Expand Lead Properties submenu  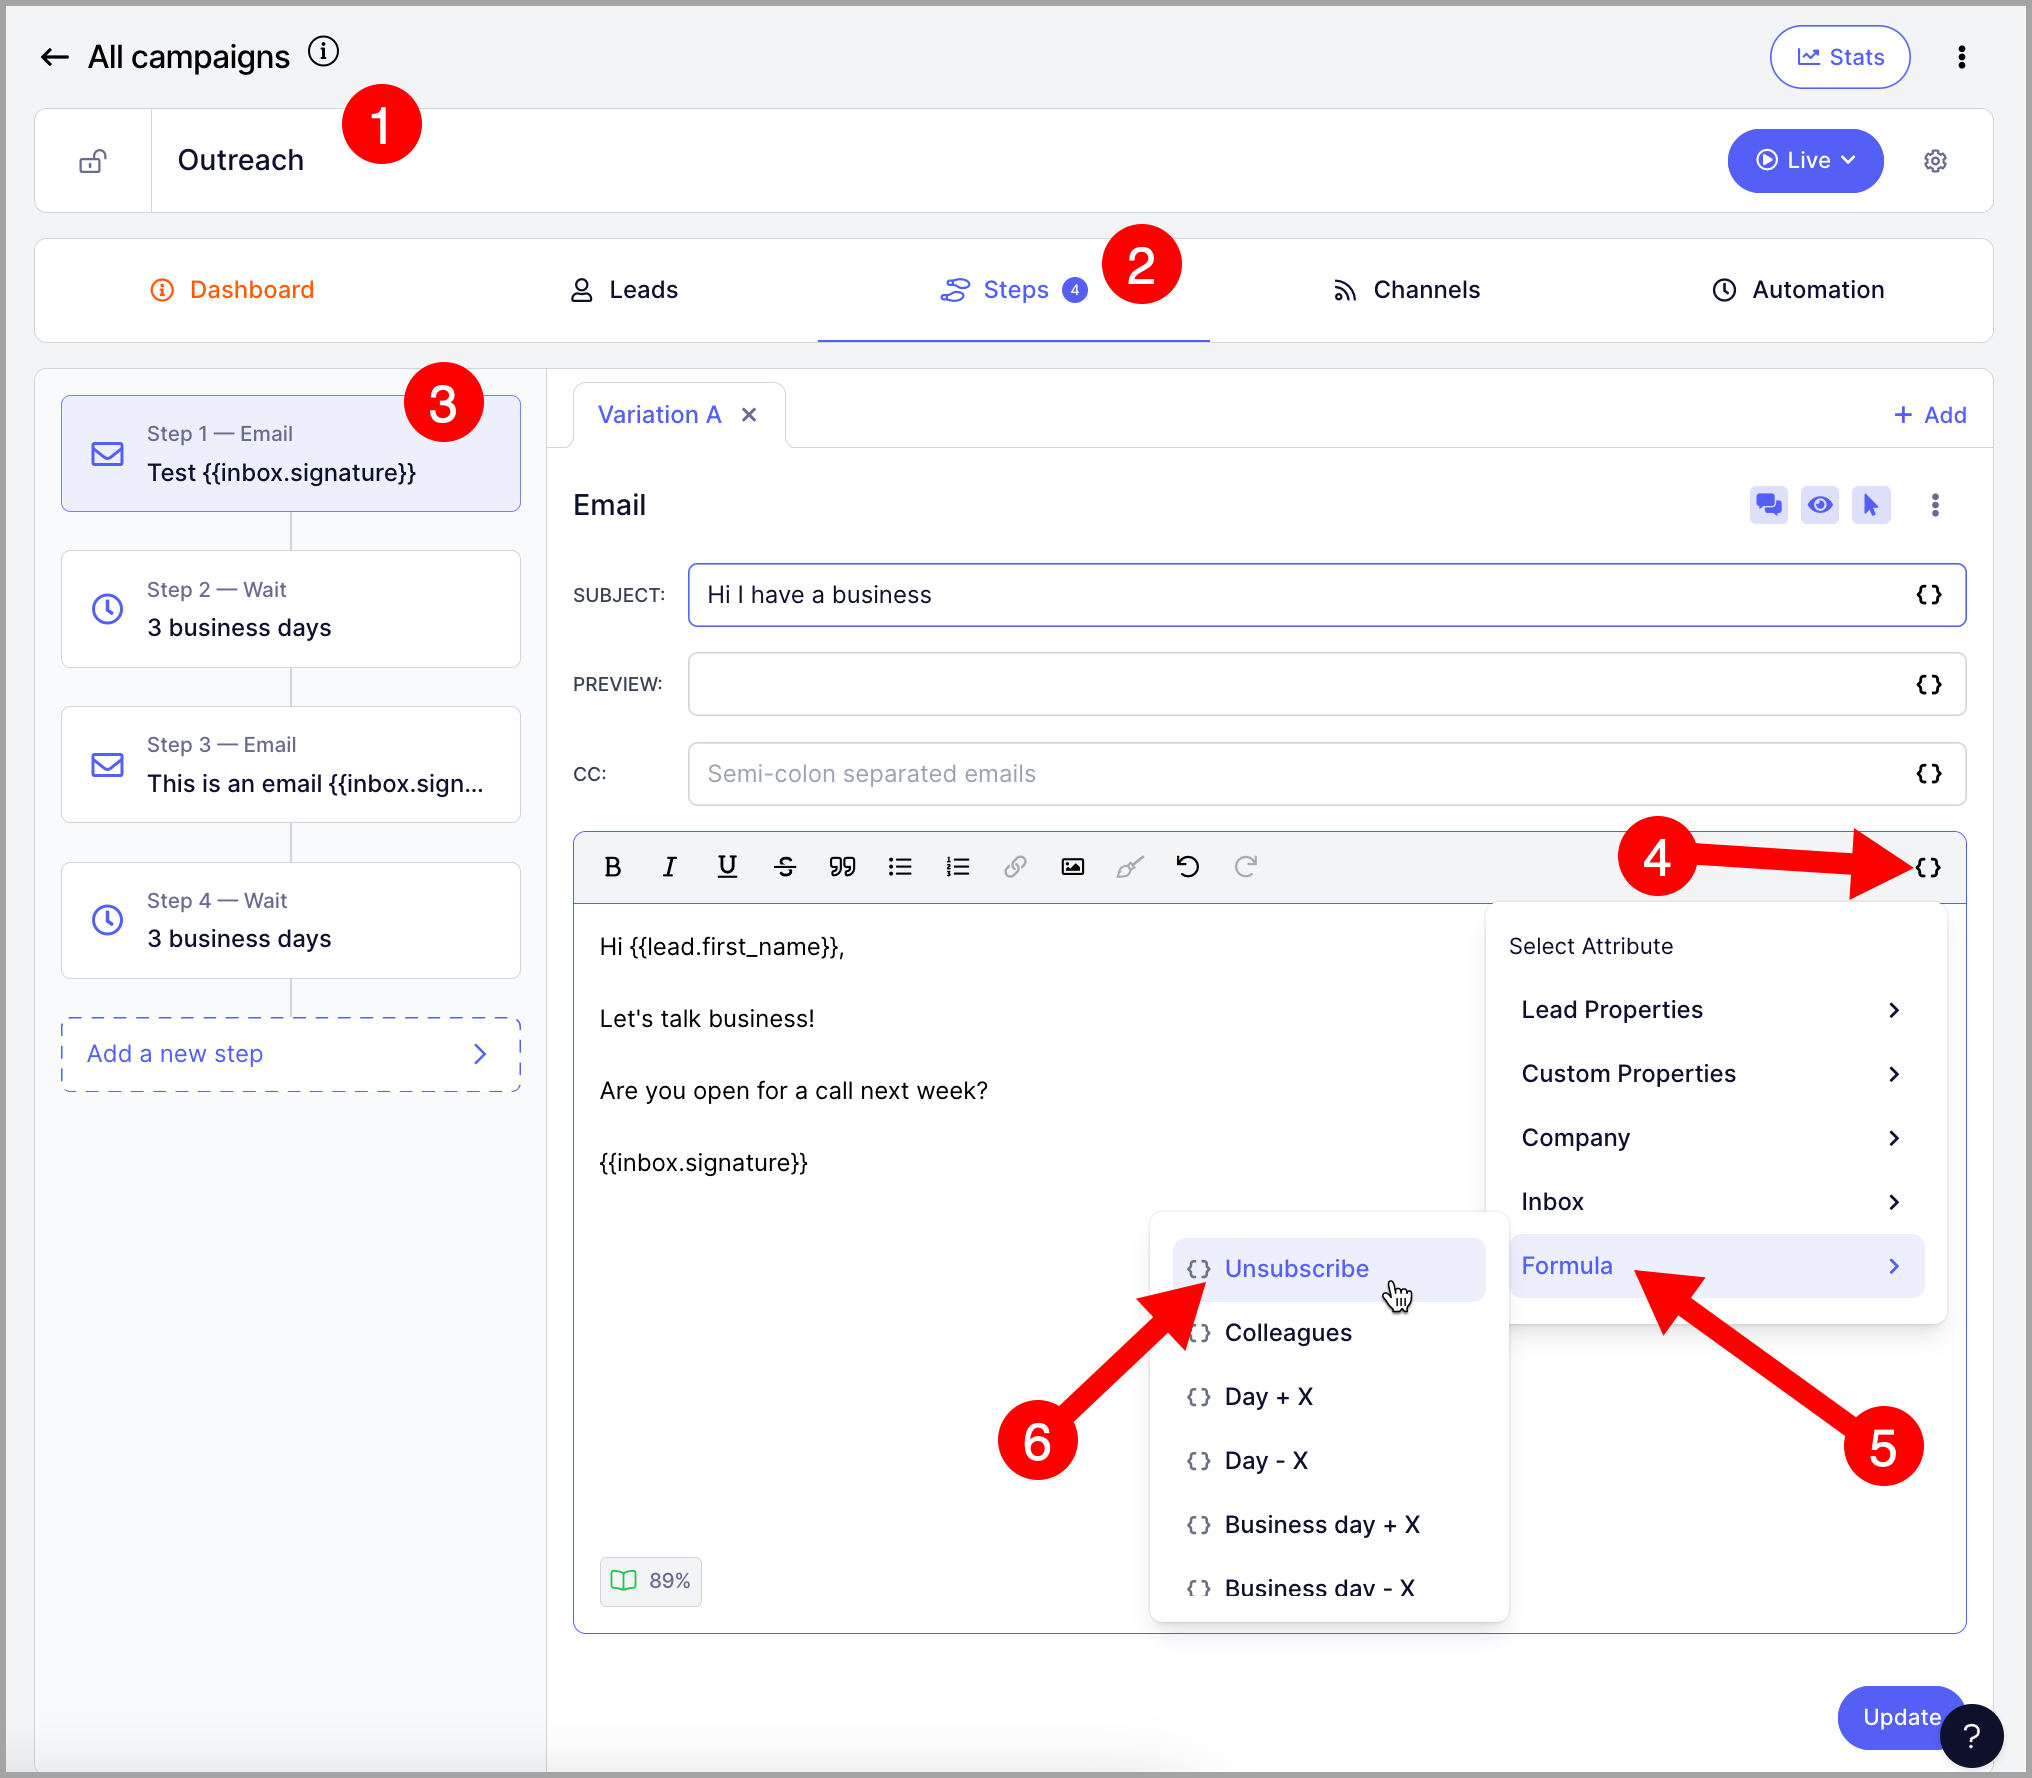pos(1716,1010)
